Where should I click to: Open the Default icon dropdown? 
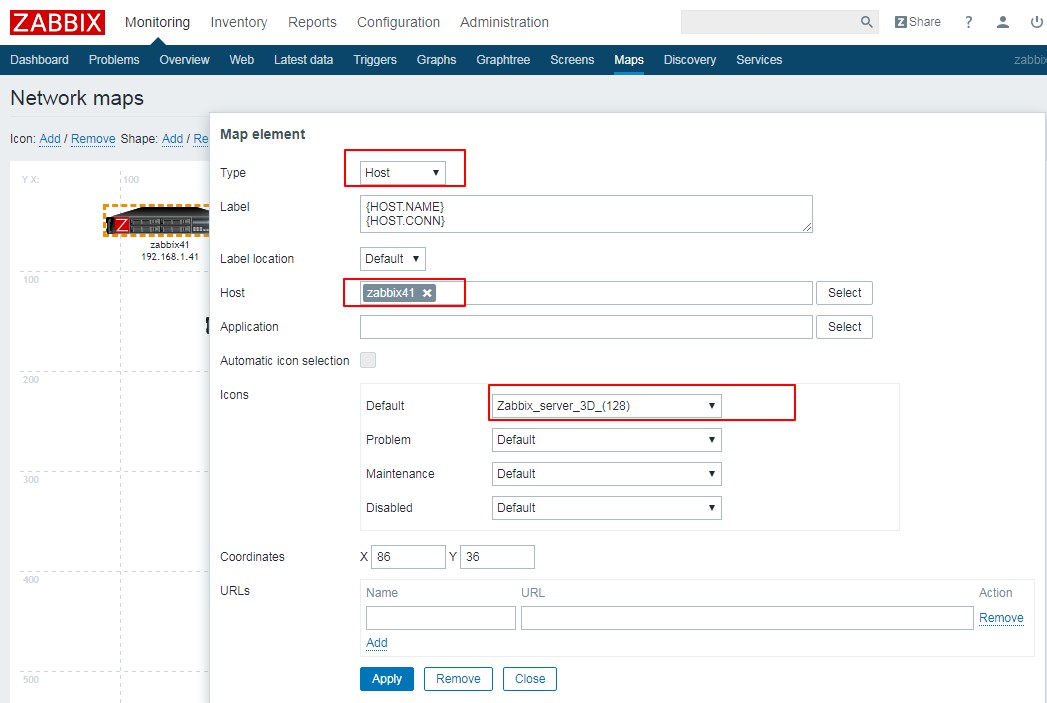coord(606,406)
